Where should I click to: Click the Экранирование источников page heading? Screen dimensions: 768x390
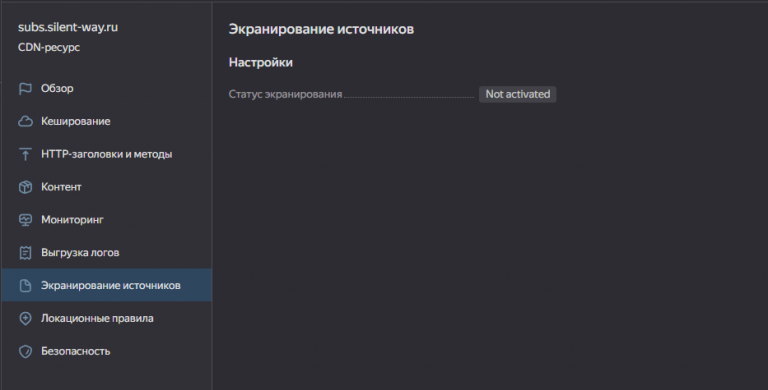pyautogui.click(x=321, y=29)
